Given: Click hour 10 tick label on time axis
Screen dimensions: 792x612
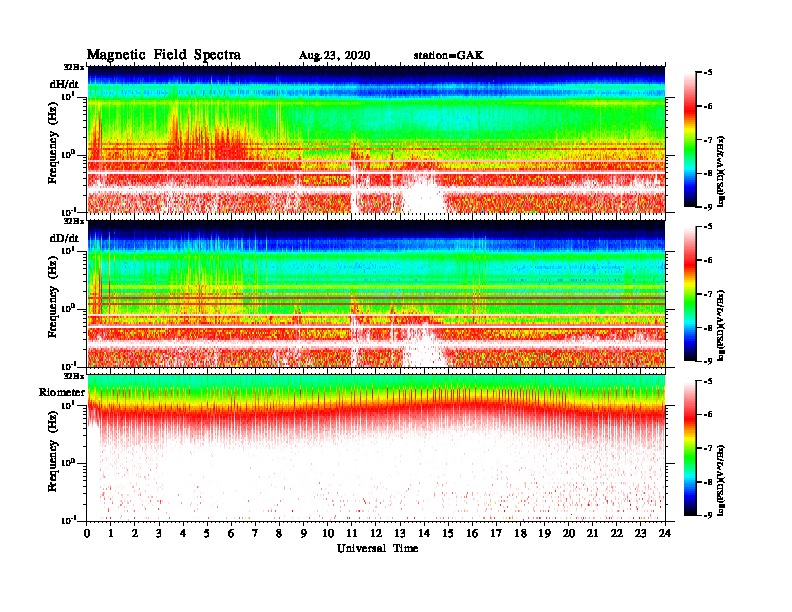Looking at the screenshot, I should pos(328,533).
